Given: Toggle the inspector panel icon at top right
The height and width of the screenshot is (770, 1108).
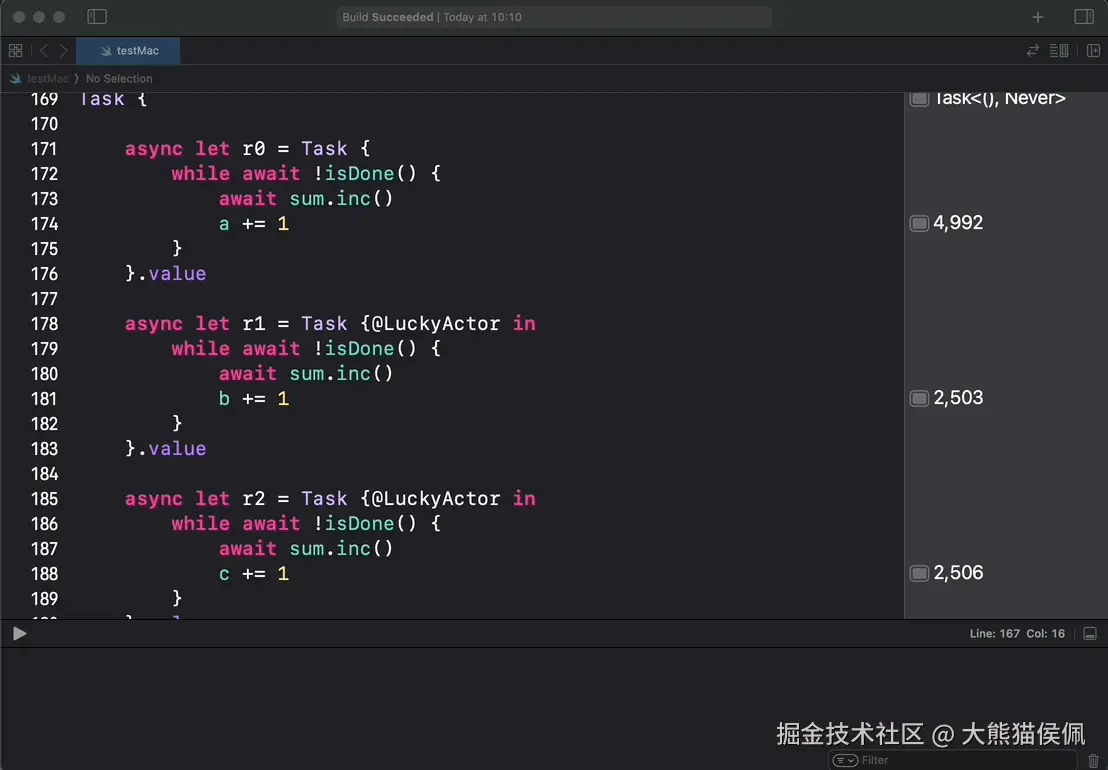Looking at the screenshot, I should (1083, 16).
